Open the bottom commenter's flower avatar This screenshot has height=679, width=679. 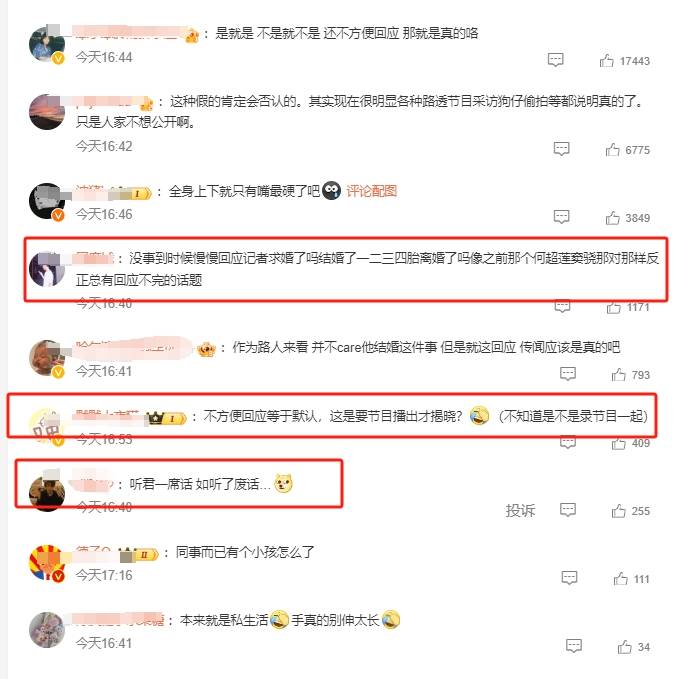47,630
